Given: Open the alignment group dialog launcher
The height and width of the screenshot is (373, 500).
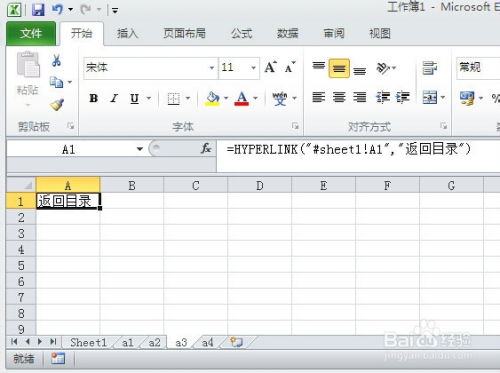Looking at the screenshot, I should [443, 126].
